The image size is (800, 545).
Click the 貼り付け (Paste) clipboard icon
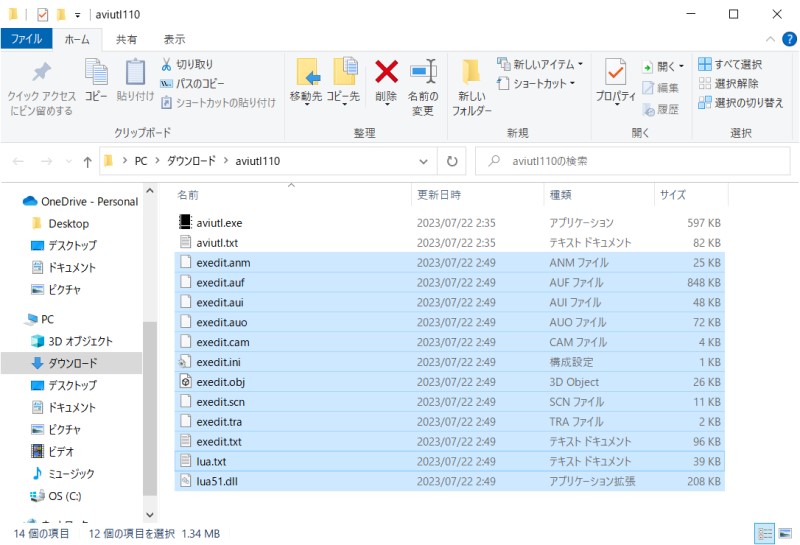tap(135, 72)
